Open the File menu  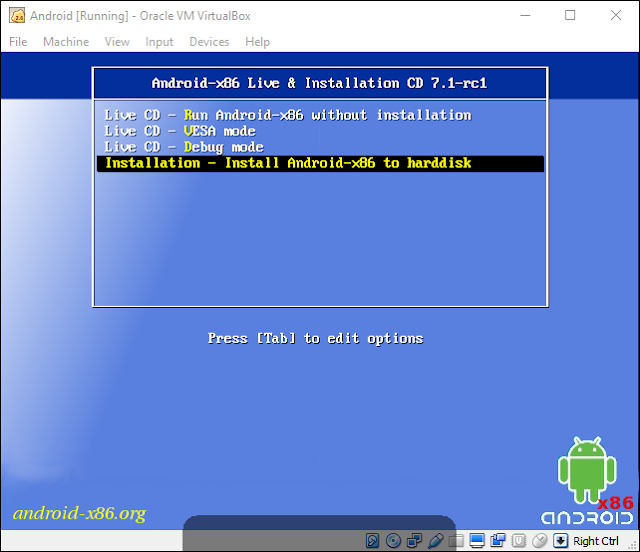point(18,42)
